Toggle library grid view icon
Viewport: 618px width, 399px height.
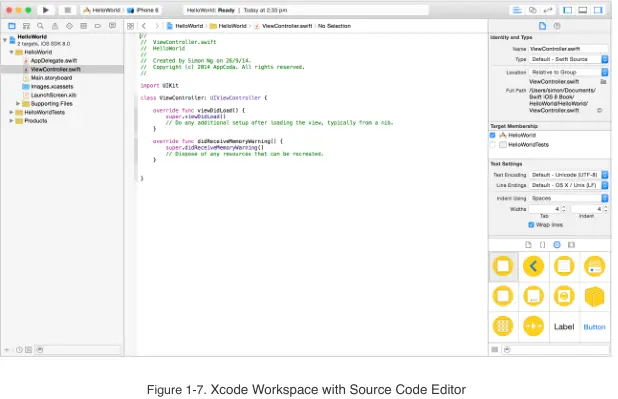click(x=495, y=350)
